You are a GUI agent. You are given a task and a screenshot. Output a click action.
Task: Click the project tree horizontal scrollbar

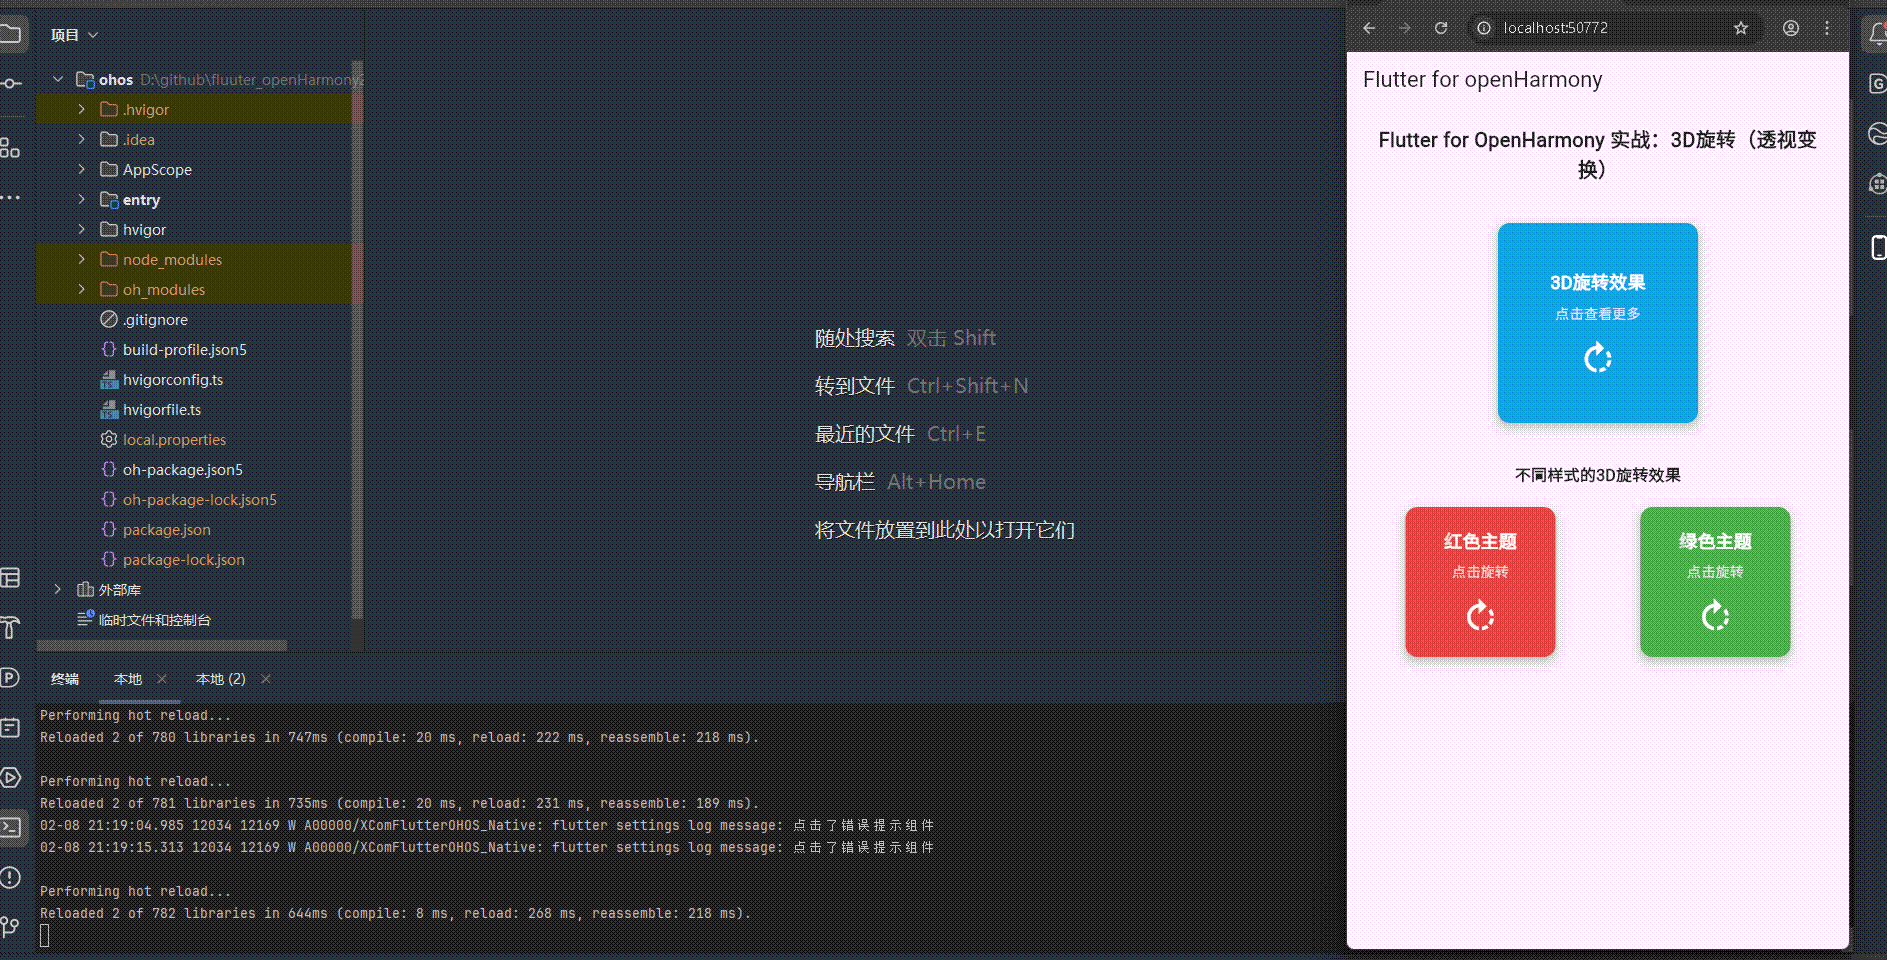click(x=162, y=645)
